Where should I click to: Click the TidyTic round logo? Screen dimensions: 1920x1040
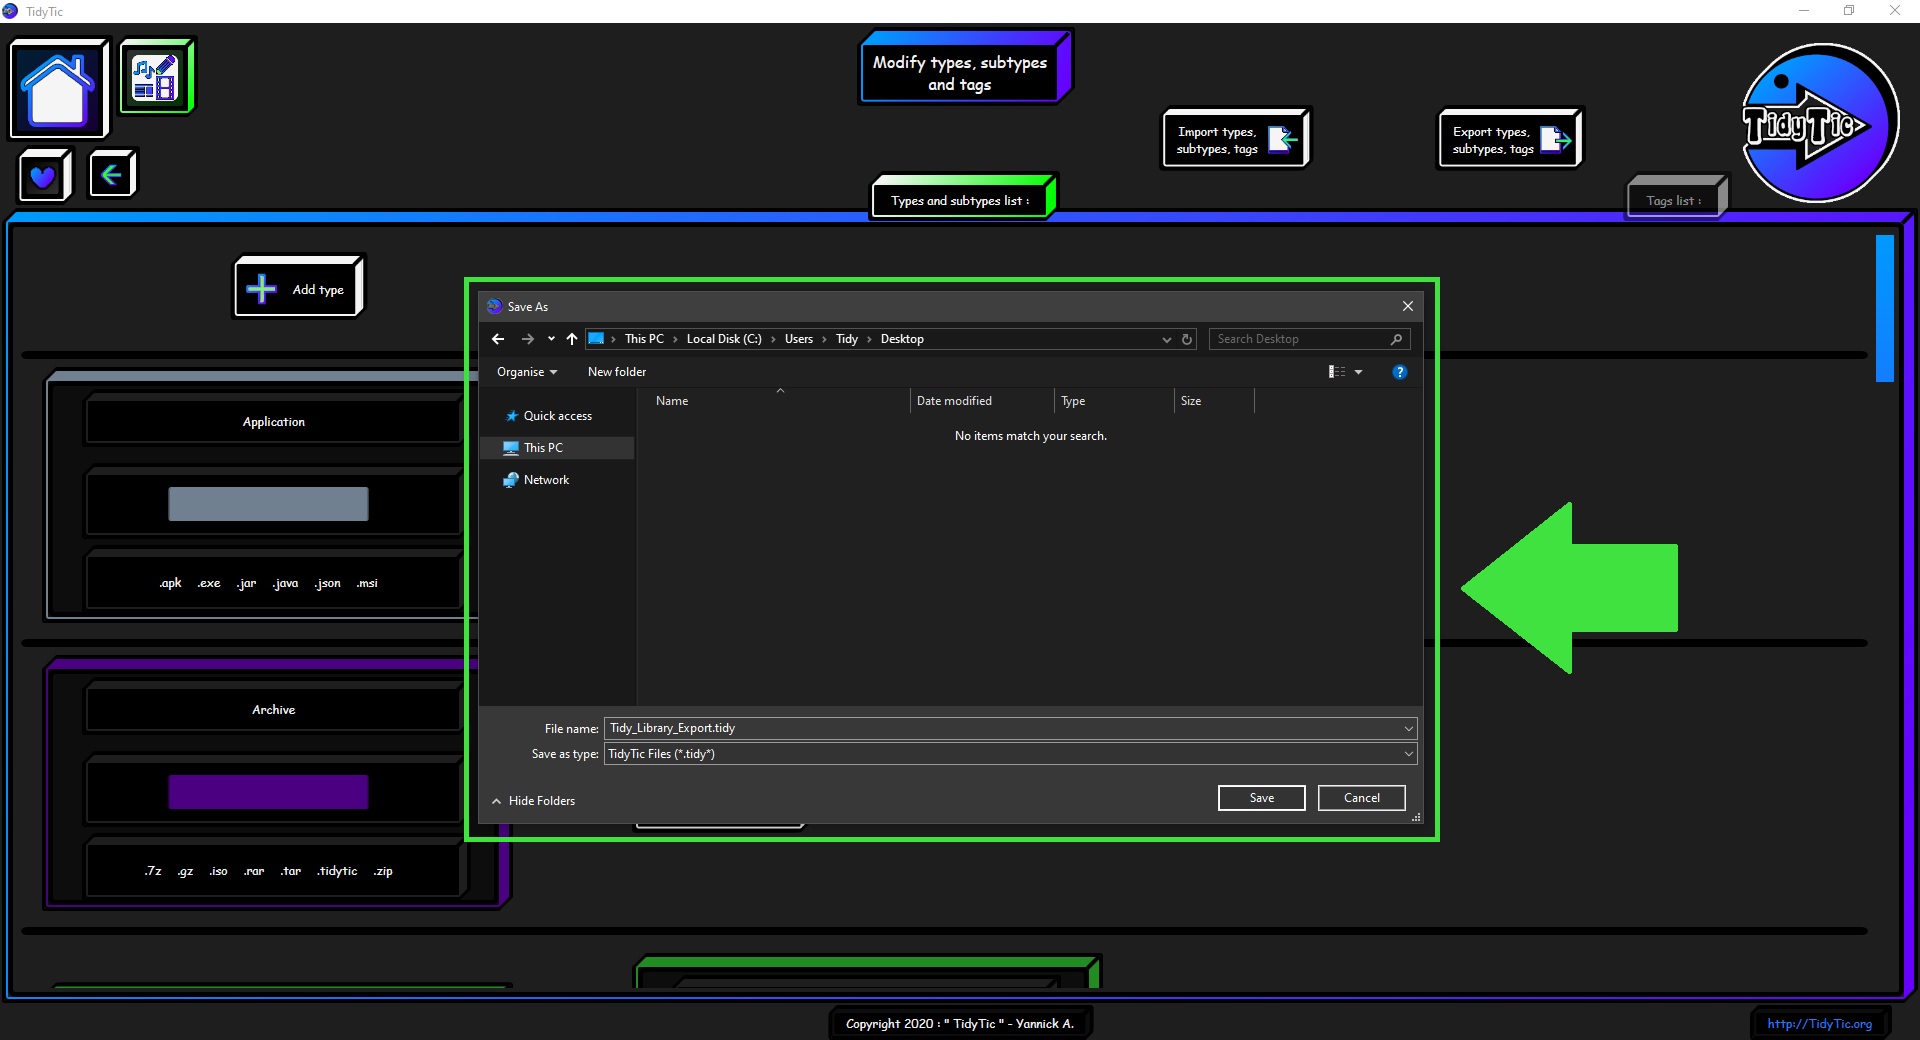(x=1819, y=123)
